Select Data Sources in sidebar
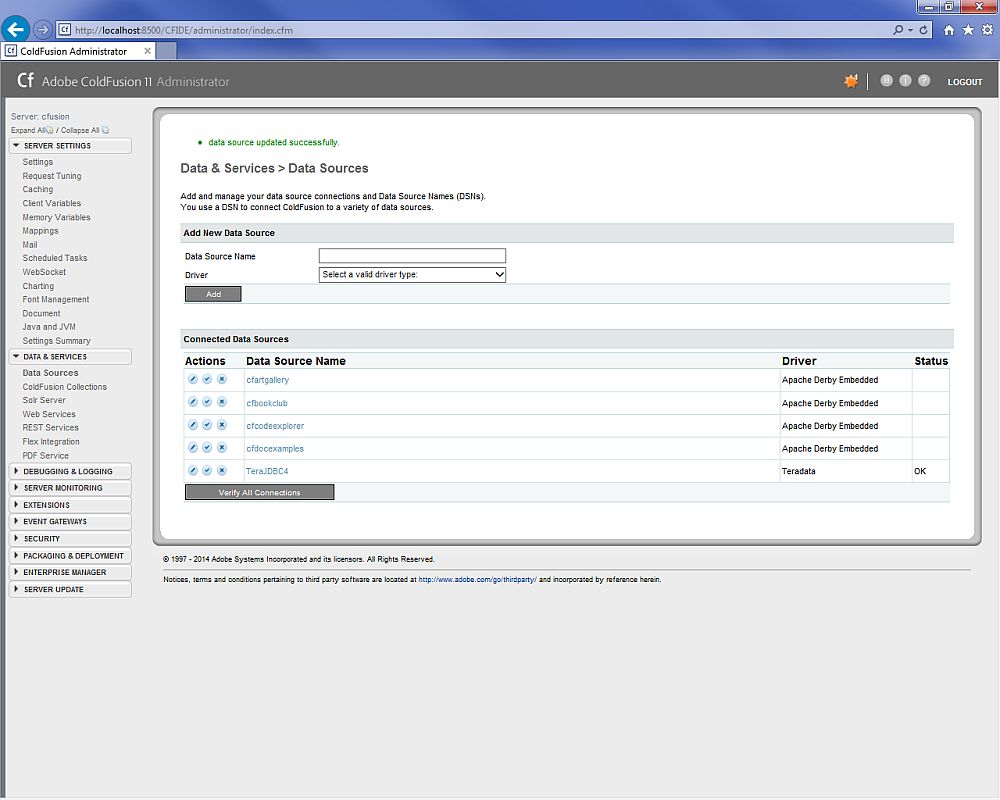The height and width of the screenshot is (800, 1000). pyautogui.click(x=50, y=373)
